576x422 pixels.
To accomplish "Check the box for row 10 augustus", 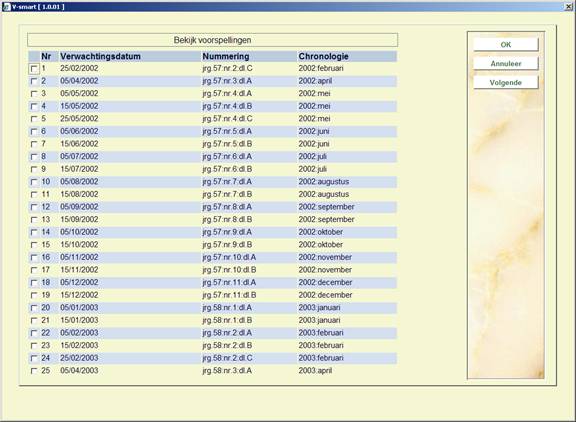I will [34, 182].
